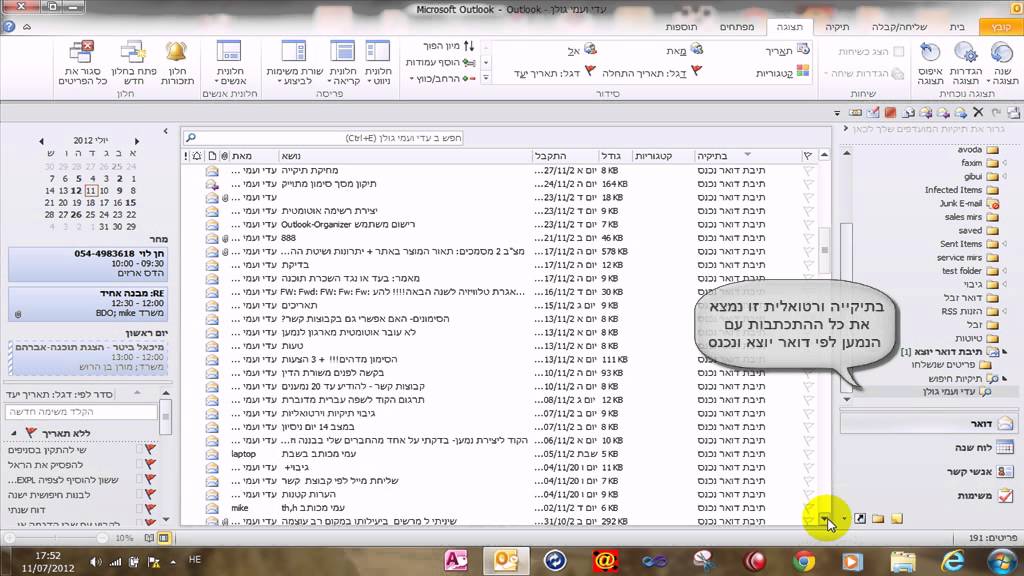Select the Junk E-mail folder
This screenshot has height=576, width=1024.
968,203
